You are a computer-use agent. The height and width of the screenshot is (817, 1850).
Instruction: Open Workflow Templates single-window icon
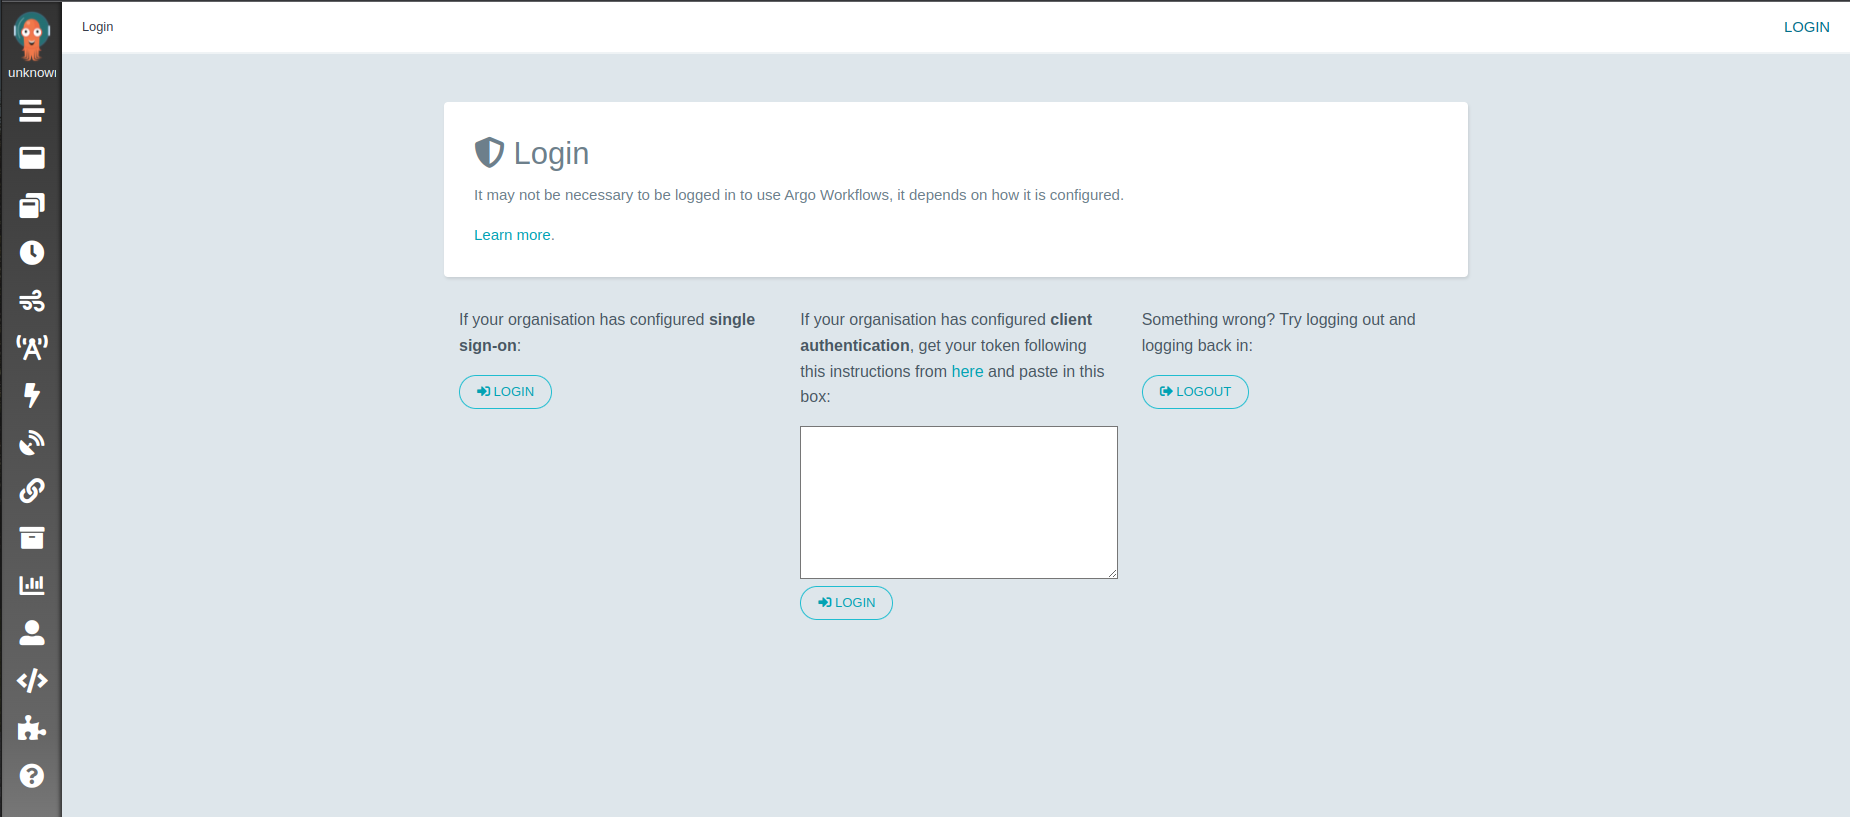pos(32,158)
